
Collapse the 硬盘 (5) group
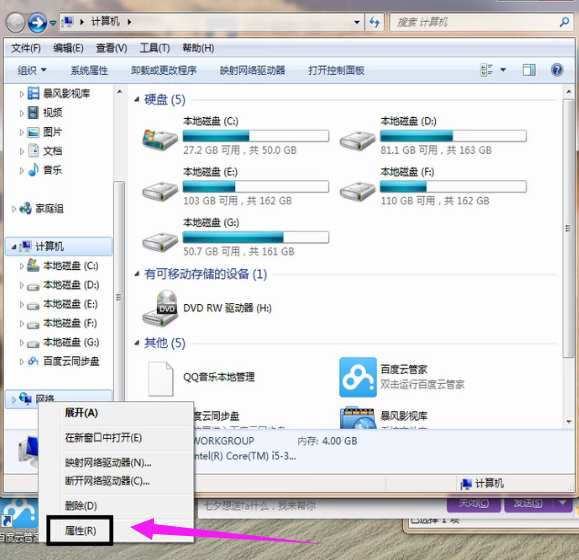137,99
